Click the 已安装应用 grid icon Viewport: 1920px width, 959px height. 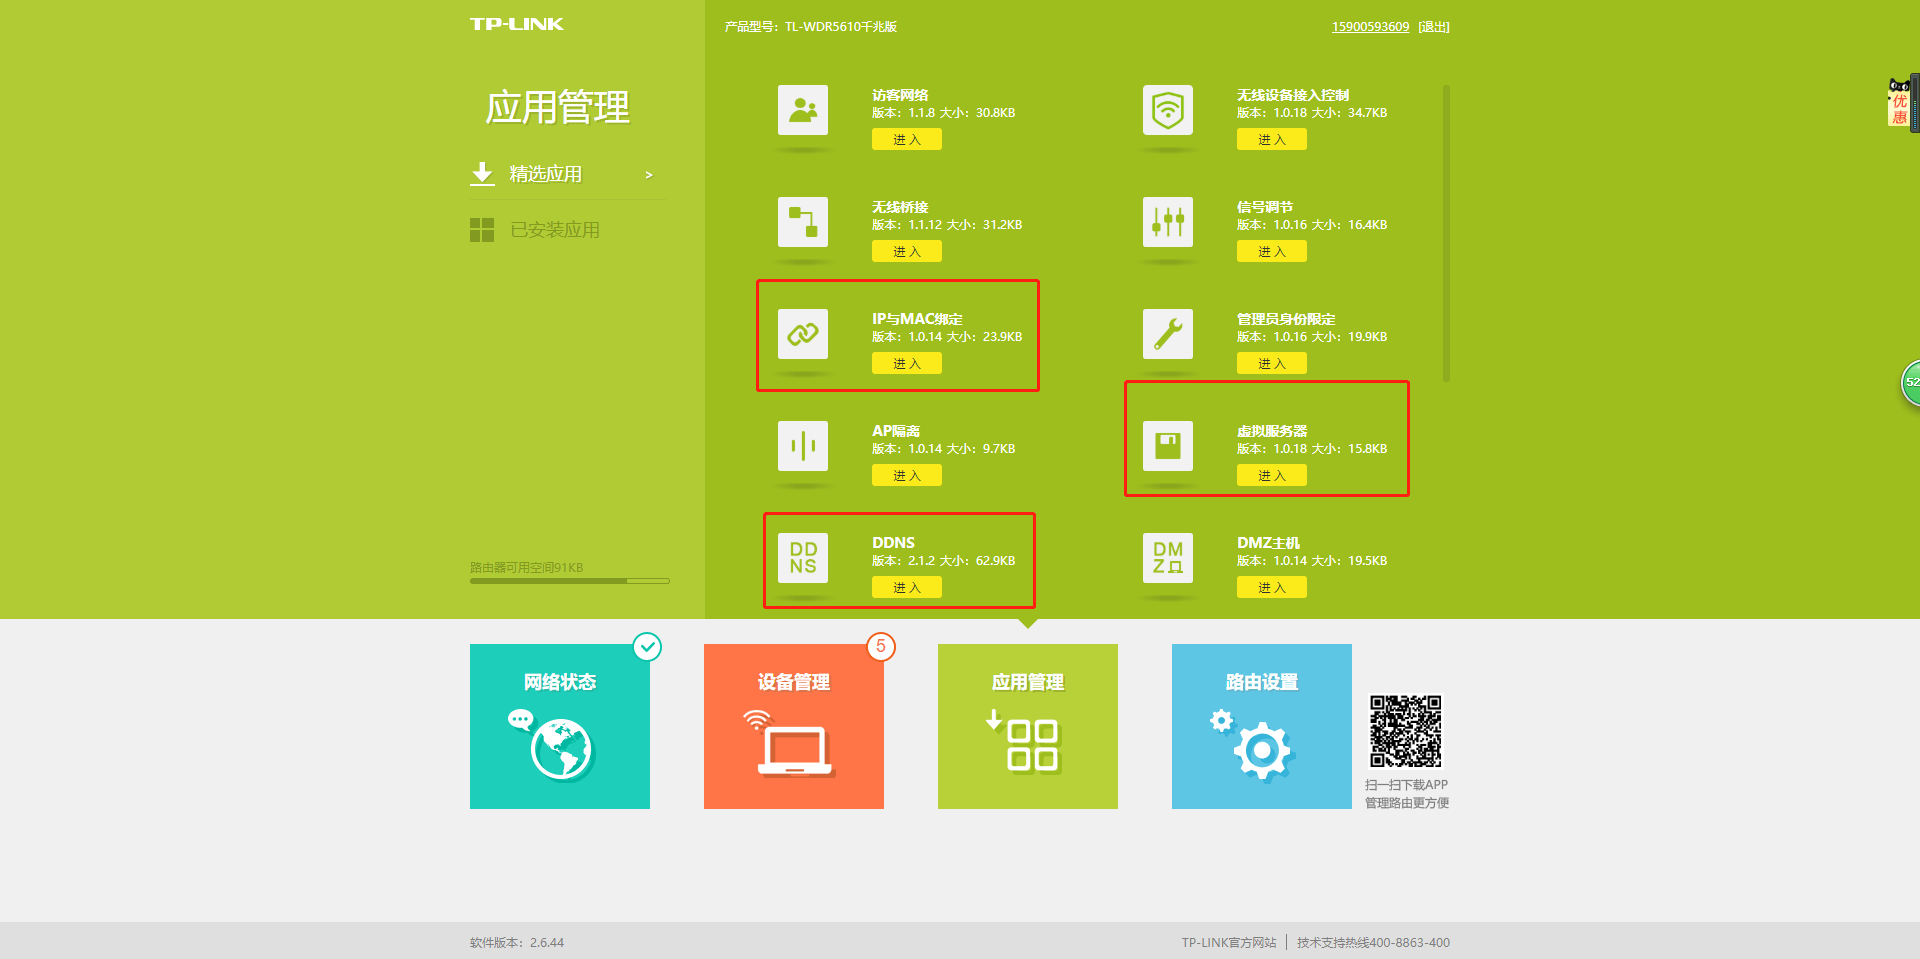tap(482, 230)
